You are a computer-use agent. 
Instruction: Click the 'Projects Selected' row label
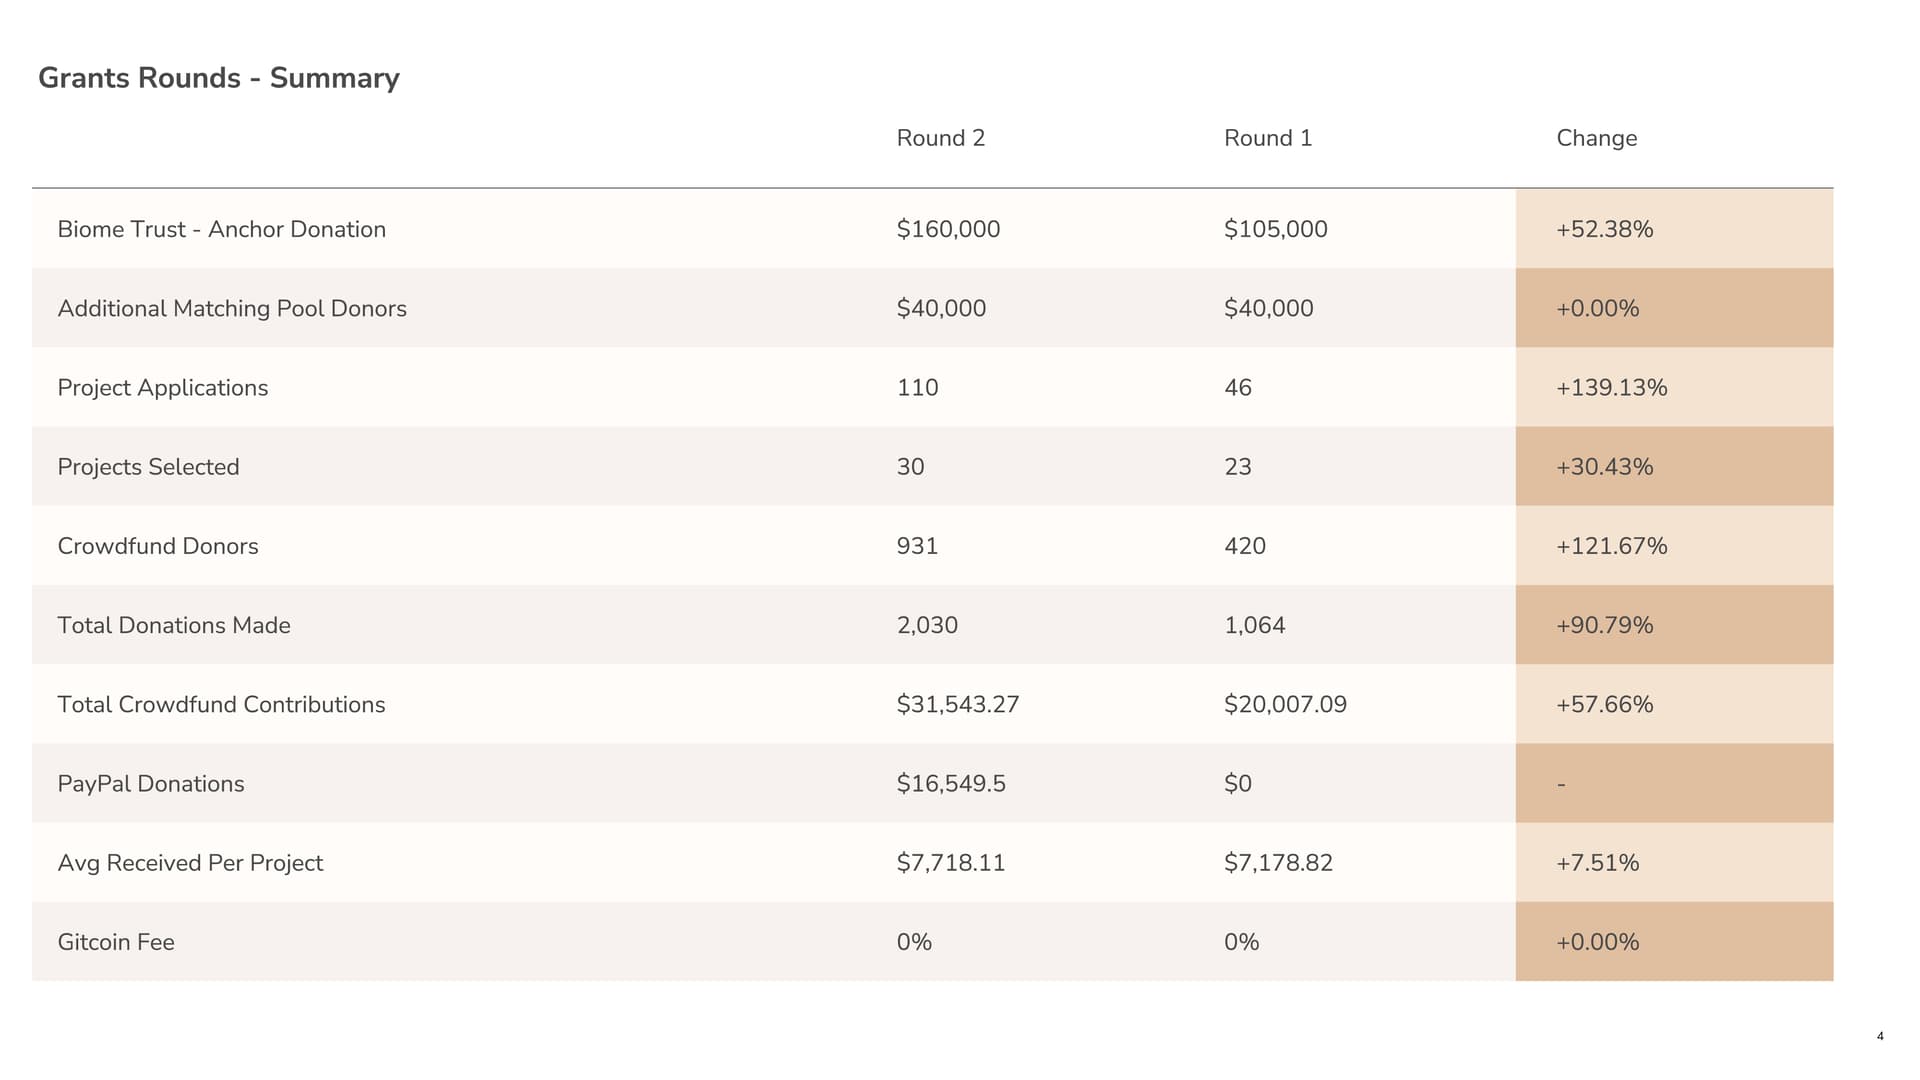[x=148, y=467]
